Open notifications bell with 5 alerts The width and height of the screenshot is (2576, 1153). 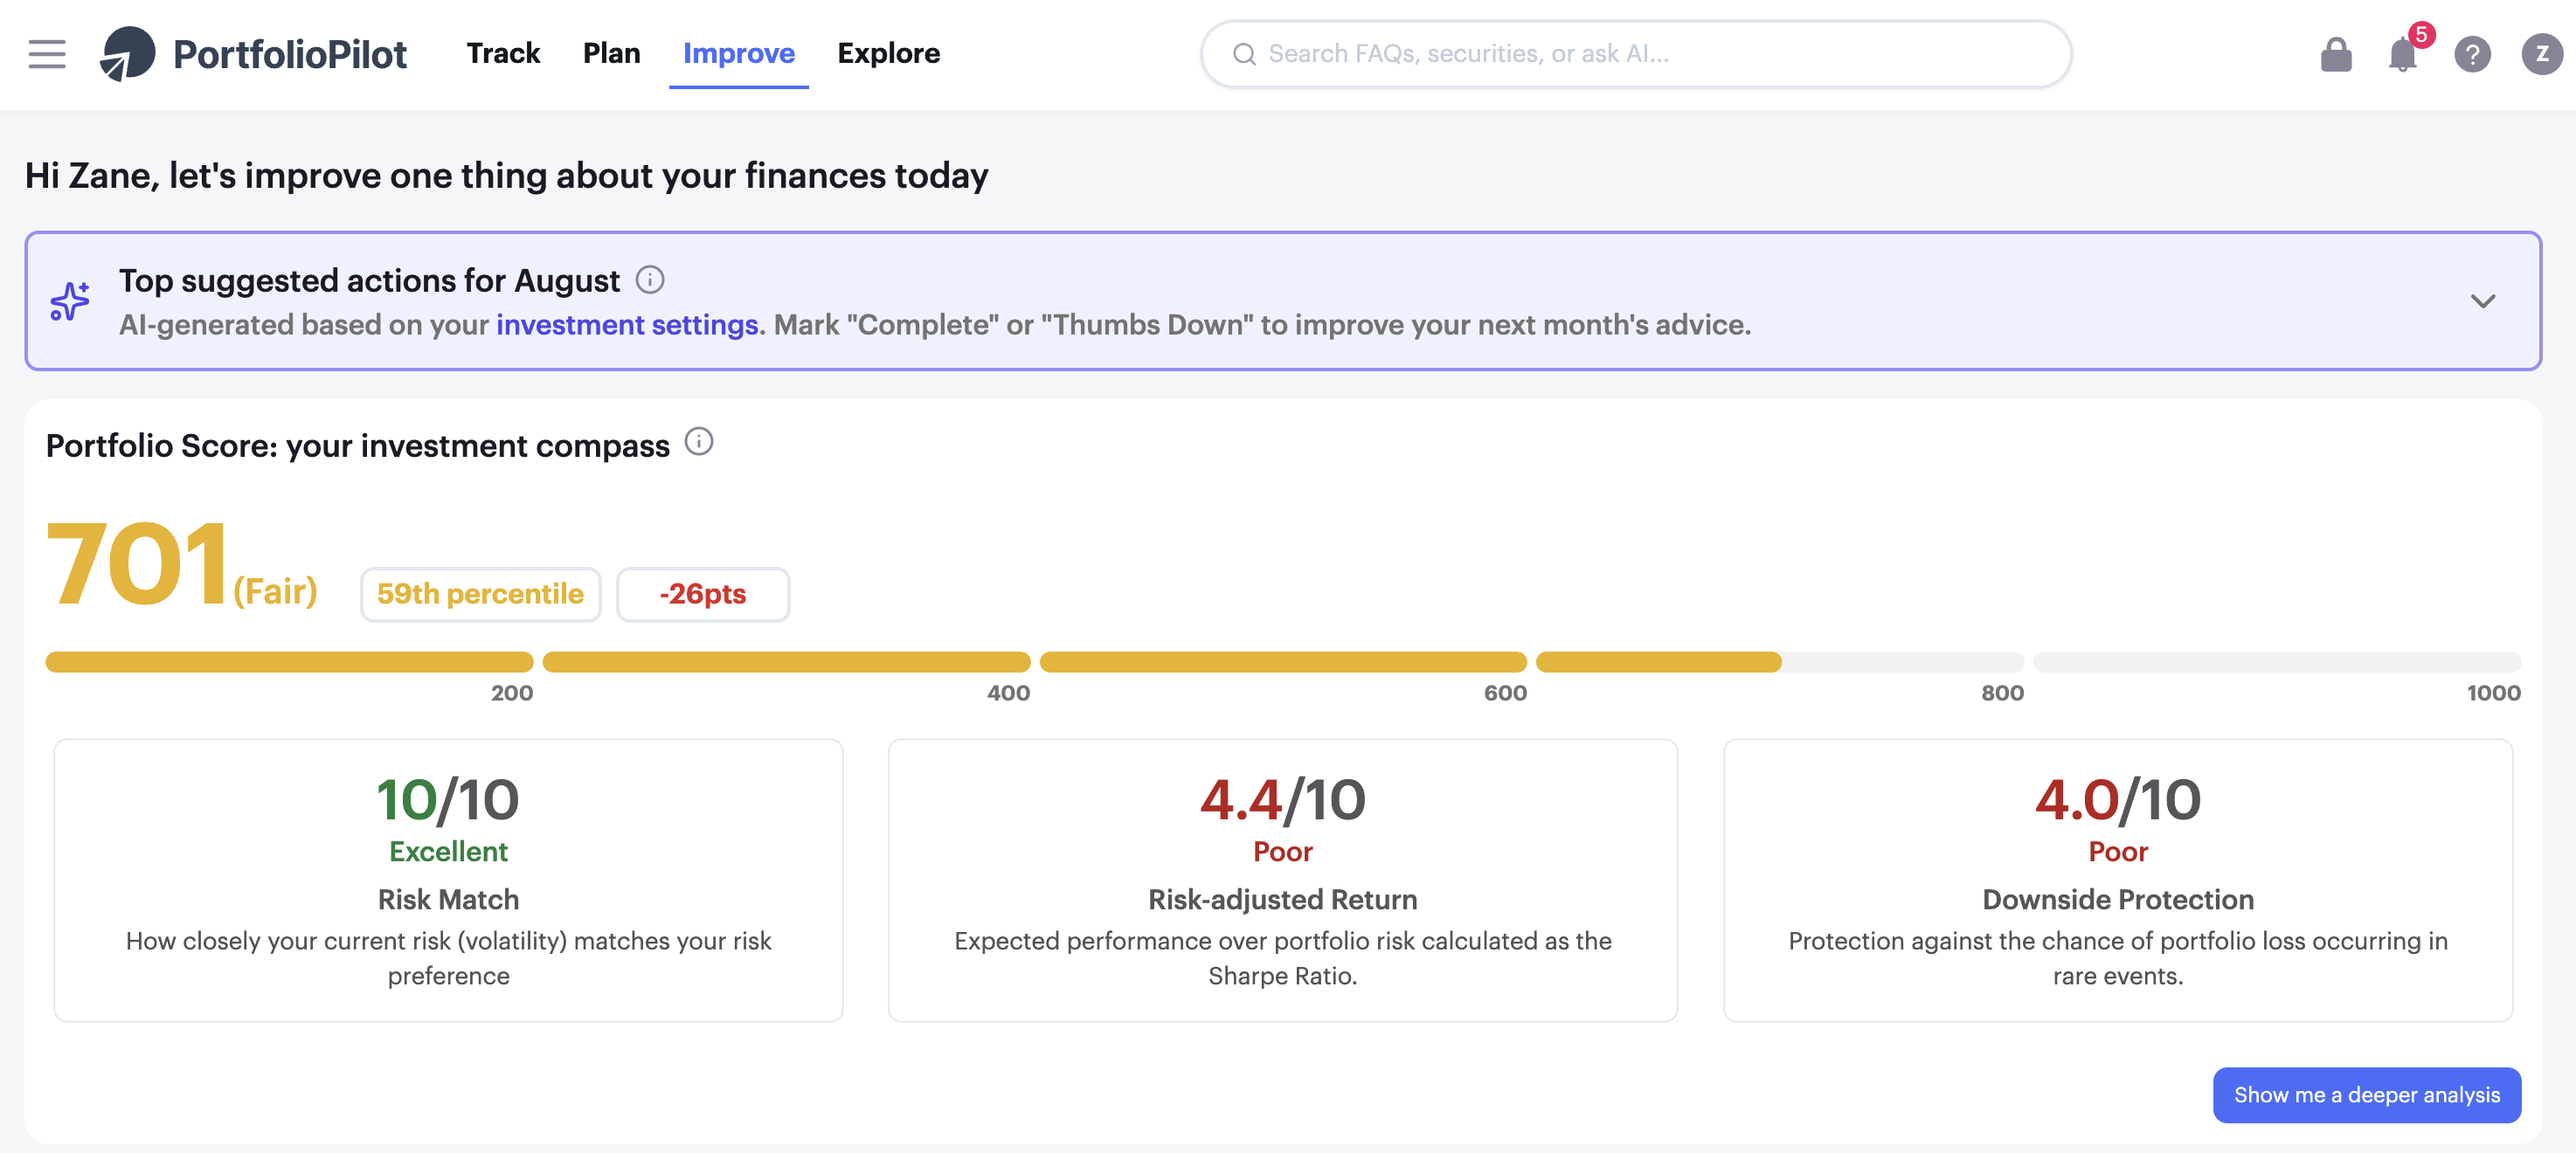coord(2403,54)
